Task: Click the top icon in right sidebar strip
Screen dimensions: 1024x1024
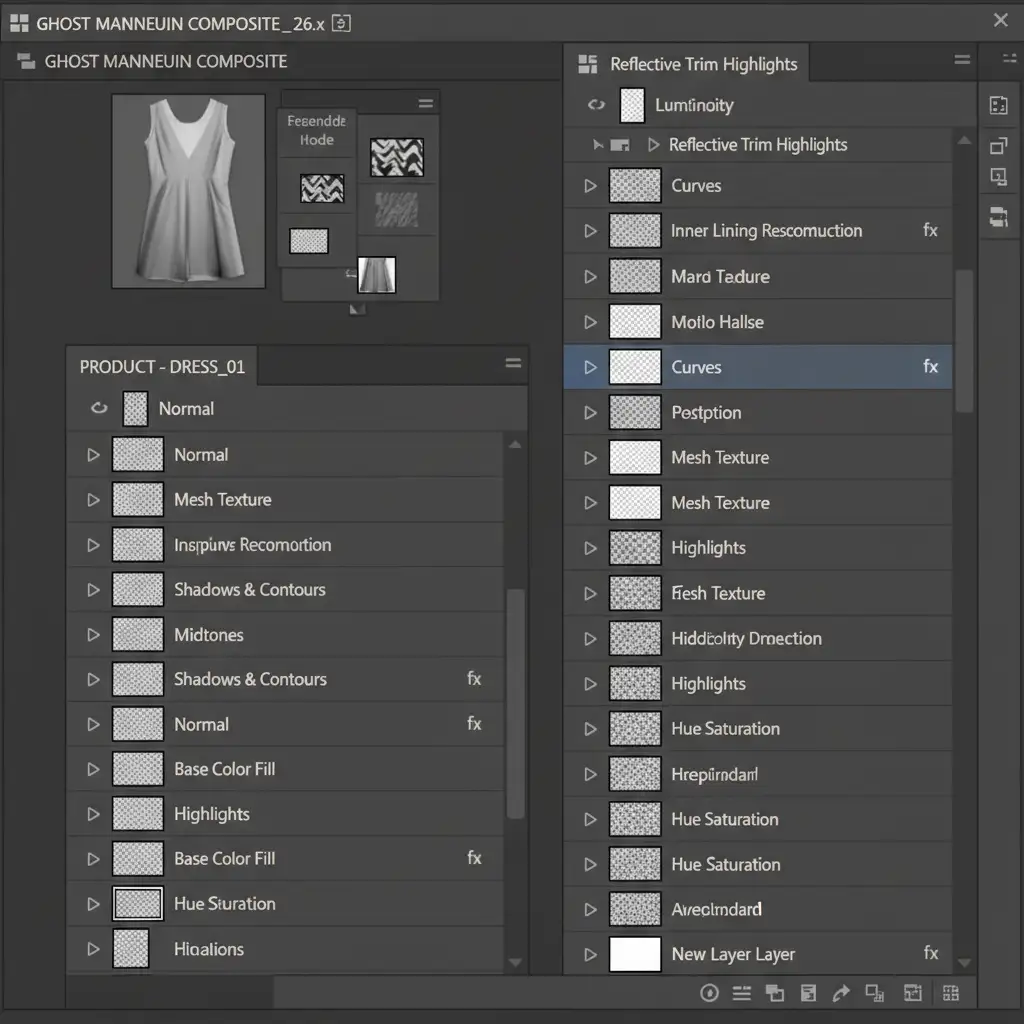Action: tap(998, 106)
